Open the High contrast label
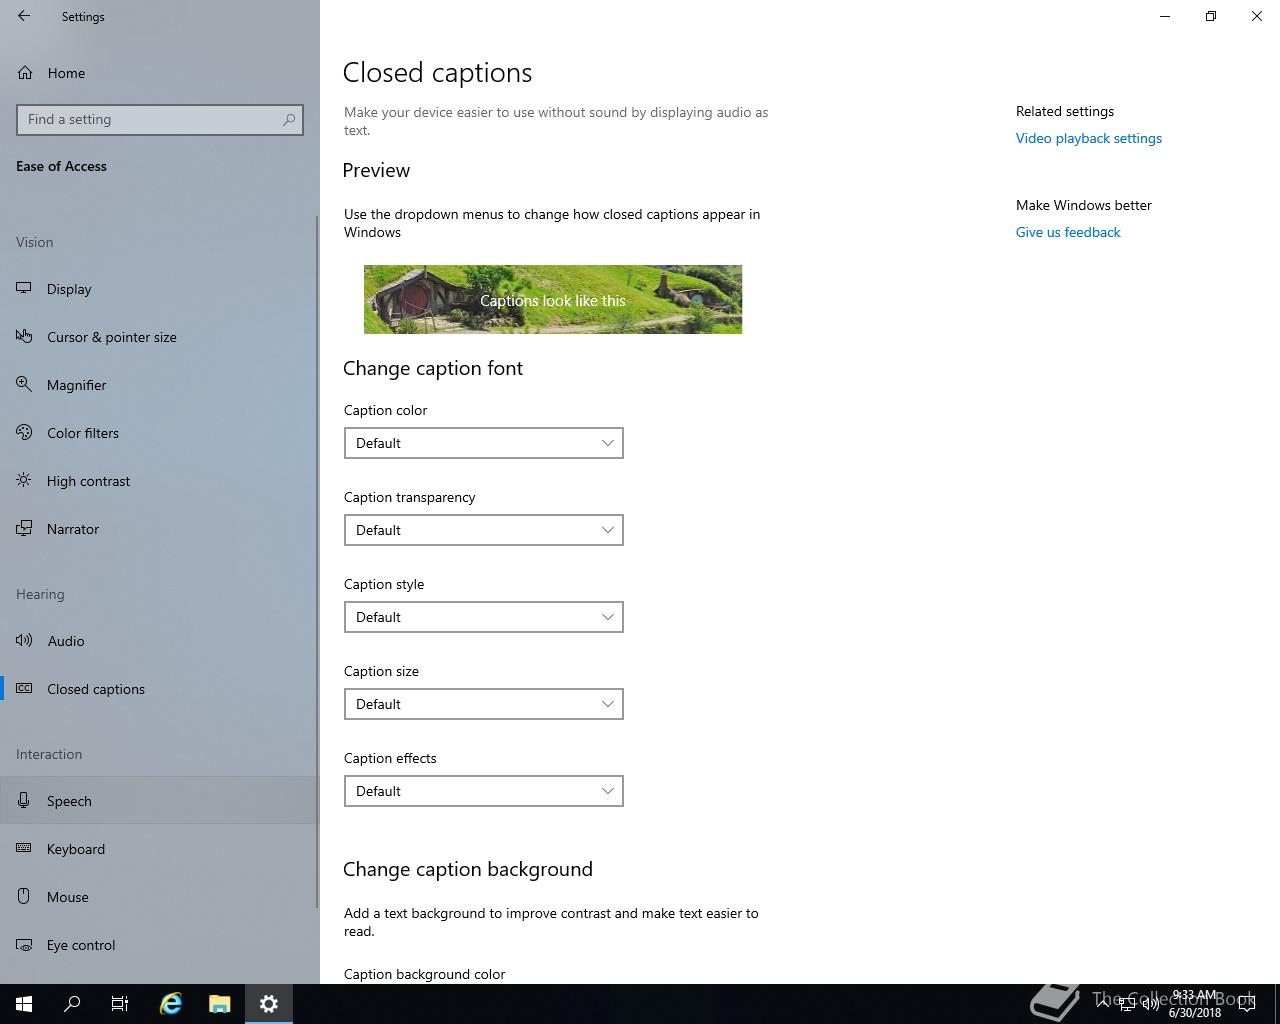The height and width of the screenshot is (1024, 1280). tap(88, 481)
